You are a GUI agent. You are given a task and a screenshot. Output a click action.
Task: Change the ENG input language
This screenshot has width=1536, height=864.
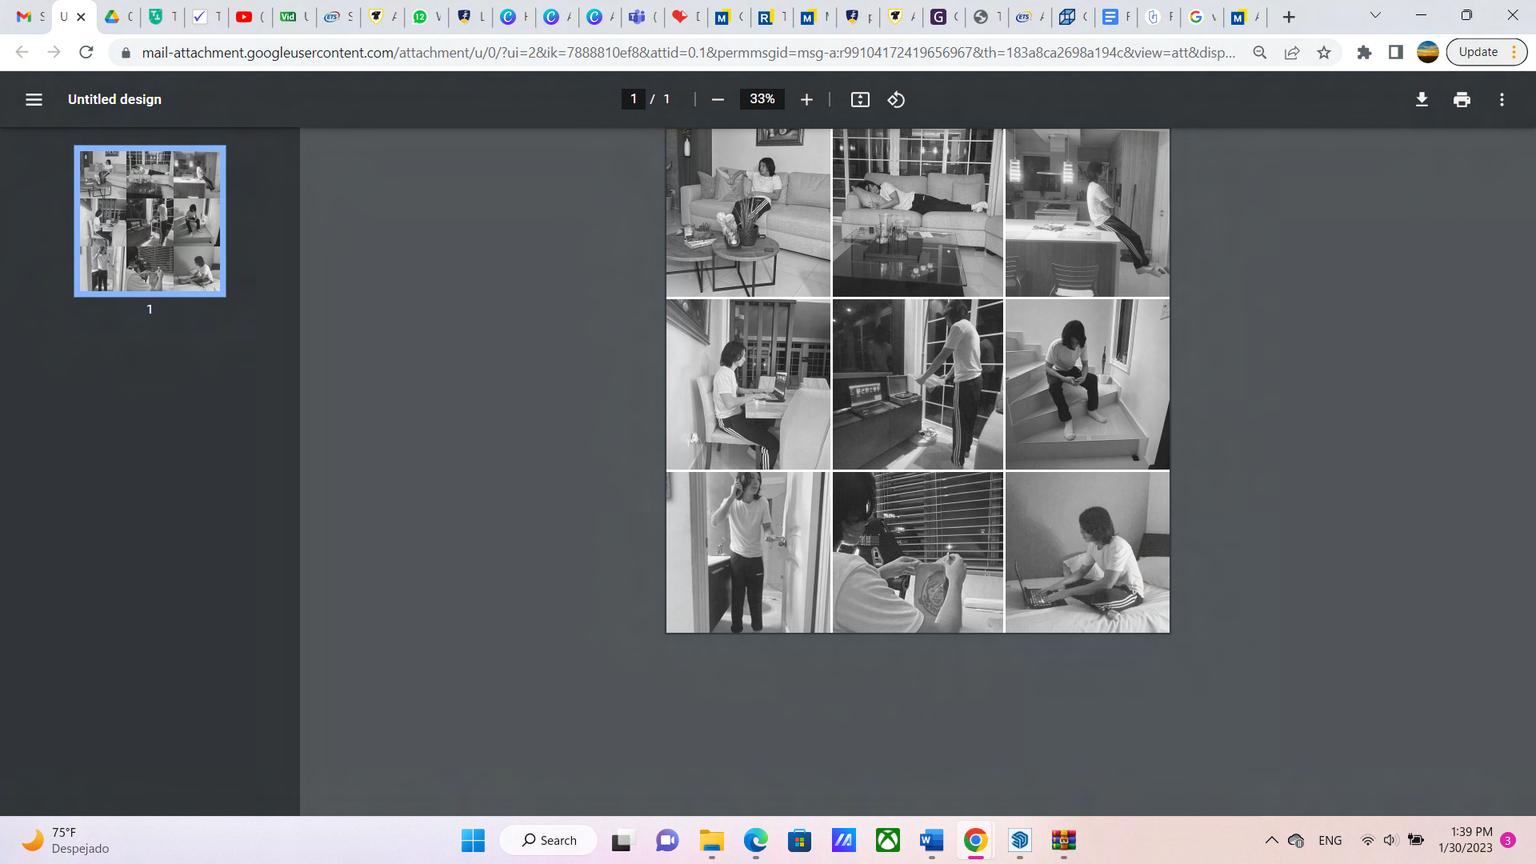pos(1330,840)
